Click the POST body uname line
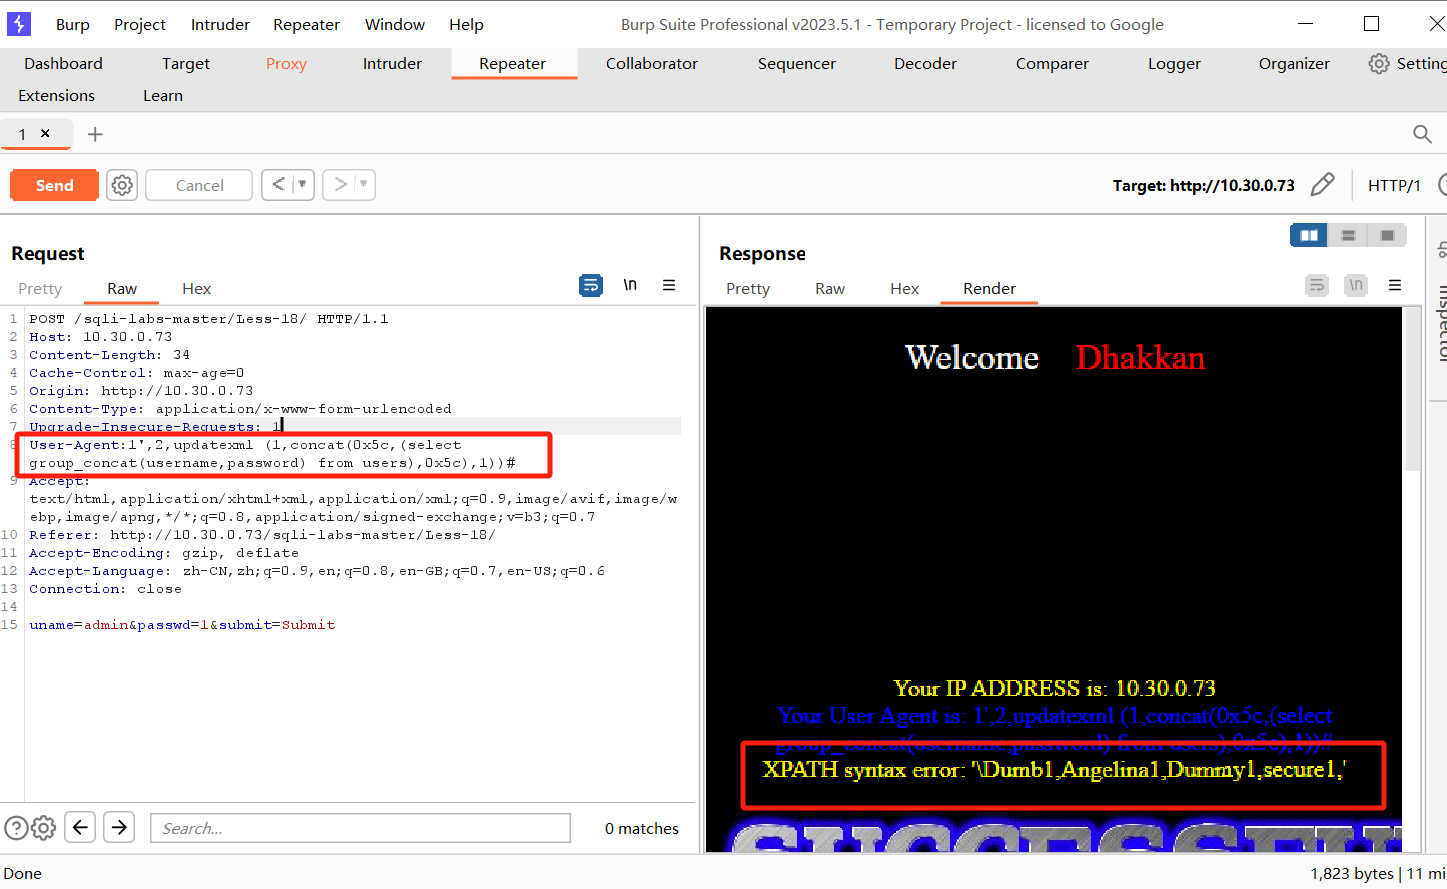1447x889 pixels. [x=182, y=625]
